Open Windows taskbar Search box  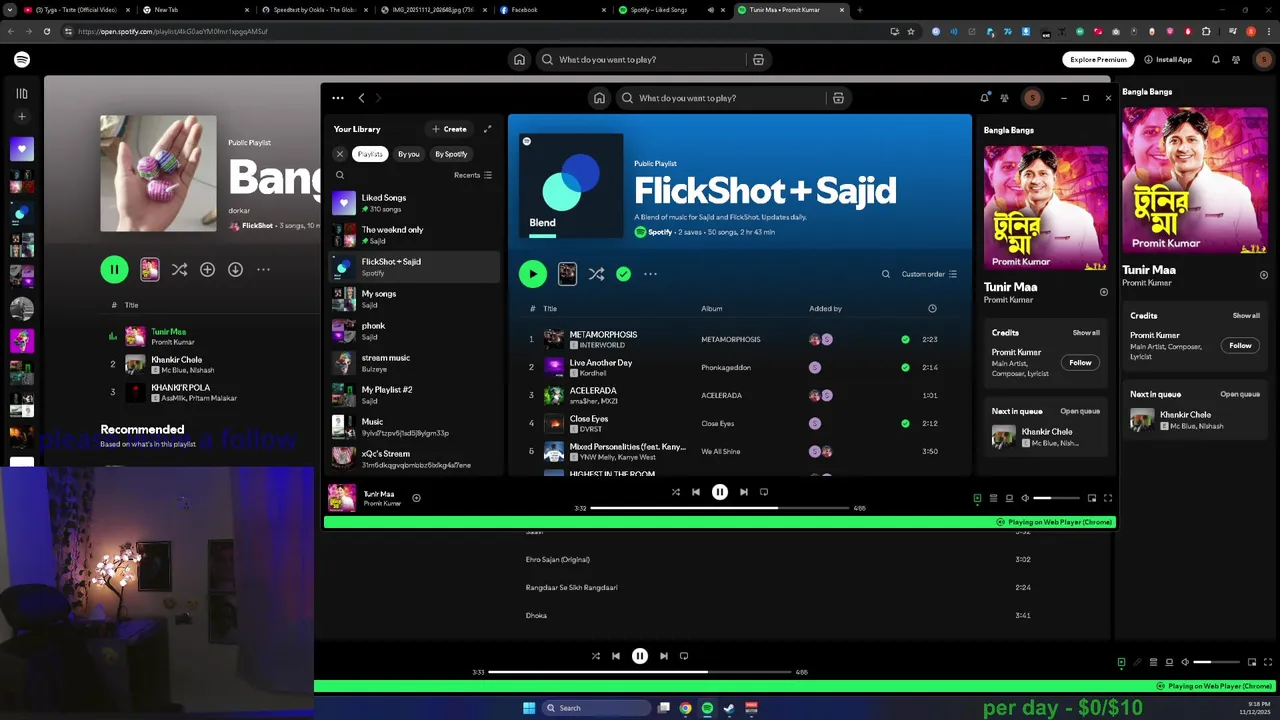[x=596, y=708]
